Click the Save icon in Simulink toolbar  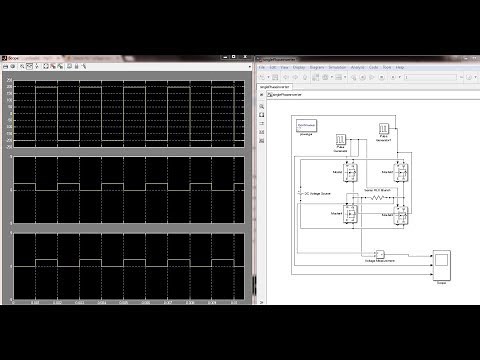click(x=275, y=77)
